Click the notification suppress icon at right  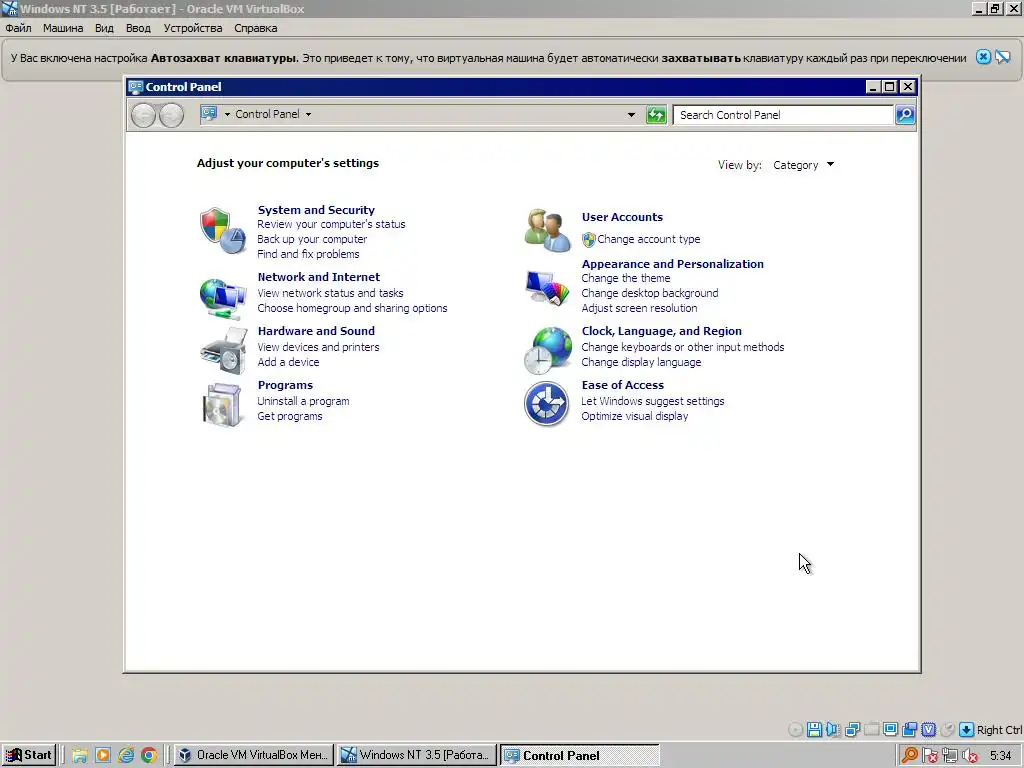point(1002,57)
